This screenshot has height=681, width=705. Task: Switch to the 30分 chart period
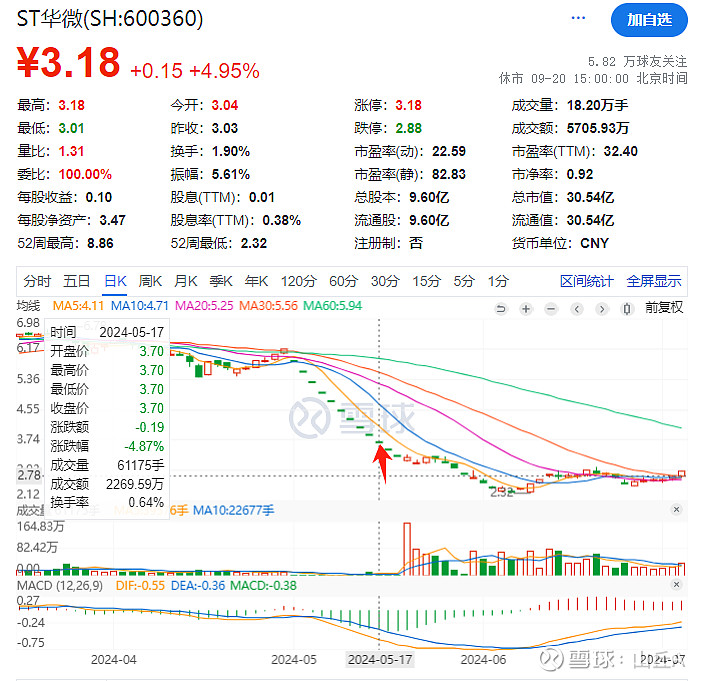[x=385, y=281]
